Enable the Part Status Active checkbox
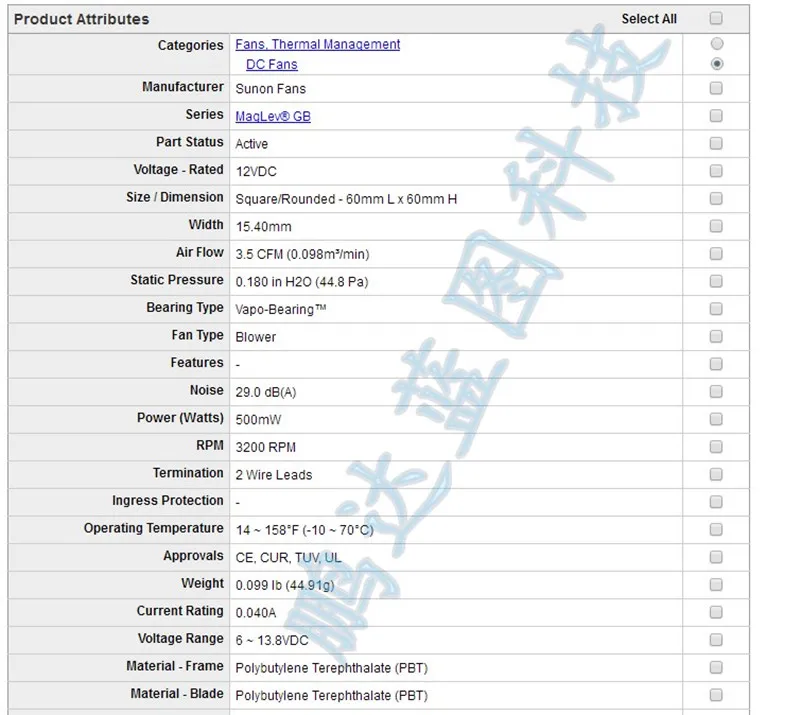The height and width of the screenshot is (715, 800). pyautogui.click(x=716, y=143)
